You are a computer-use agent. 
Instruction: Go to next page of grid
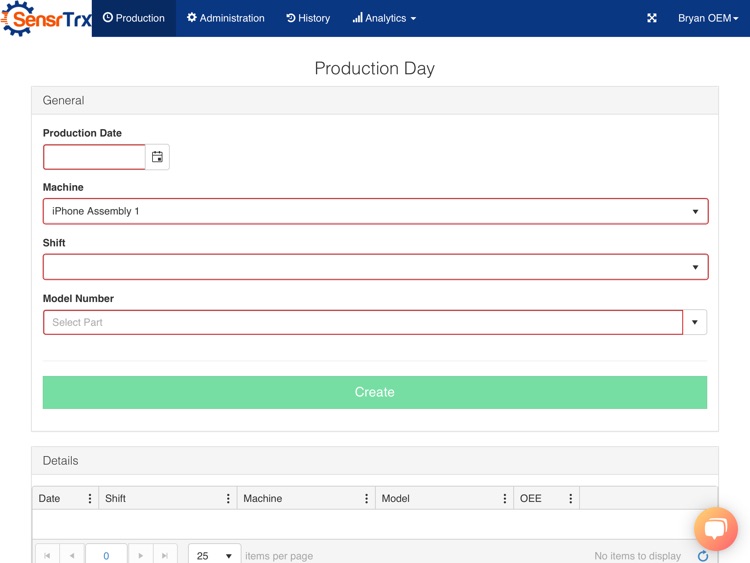click(x=141, y=555)
